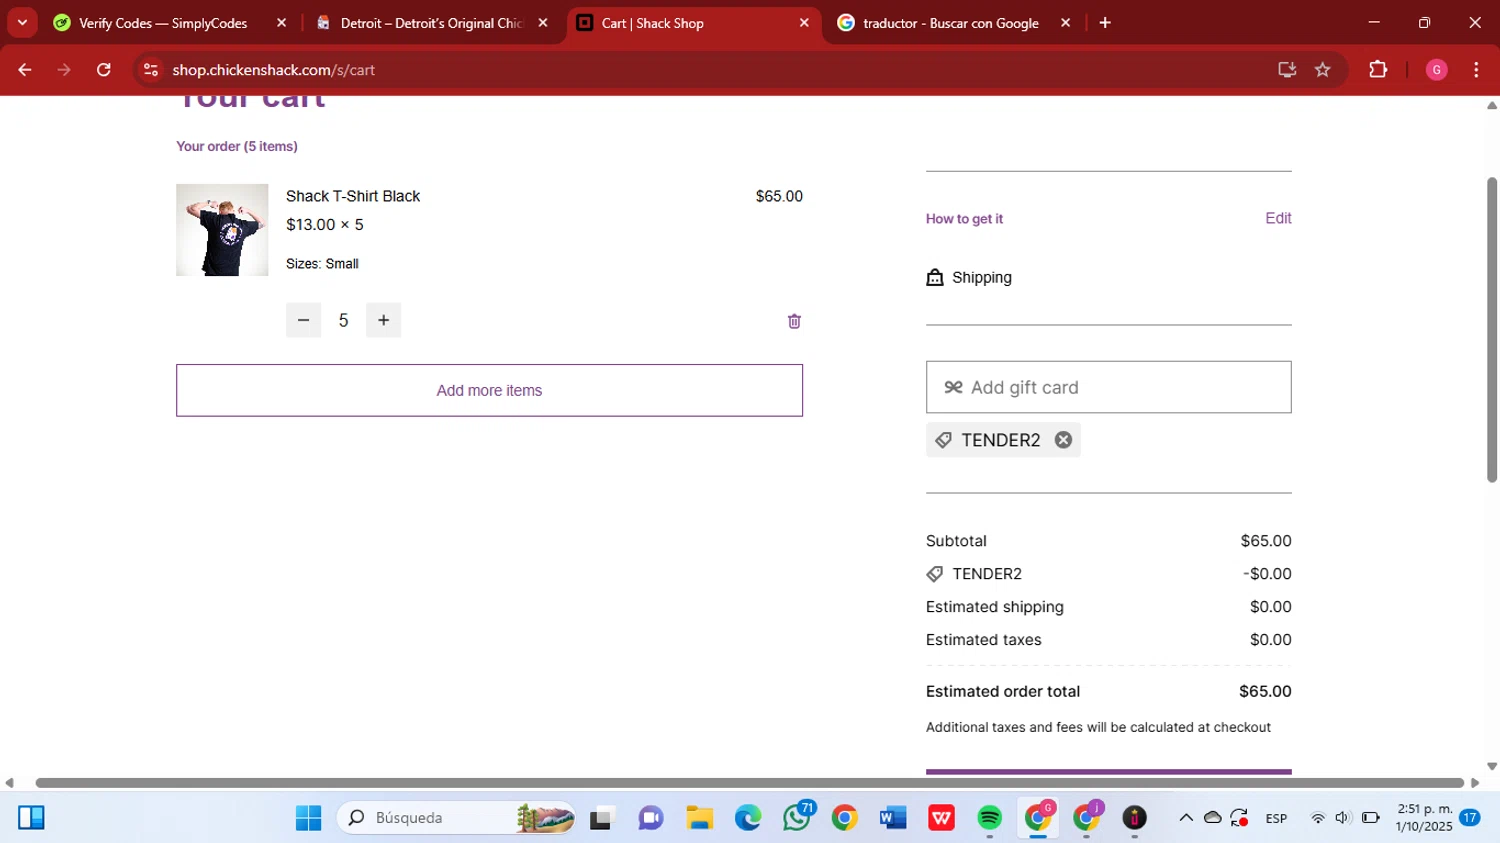The image size is (1500, 843).
Task: Close the Verify Codes tab
Action: (281, 23)
